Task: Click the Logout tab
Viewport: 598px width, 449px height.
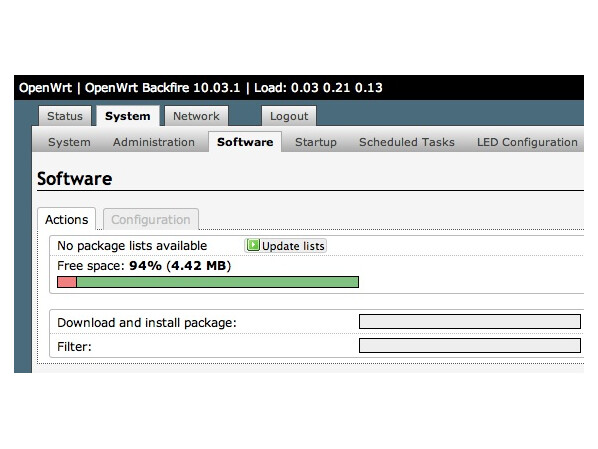Action: click(x=289, y=116)
